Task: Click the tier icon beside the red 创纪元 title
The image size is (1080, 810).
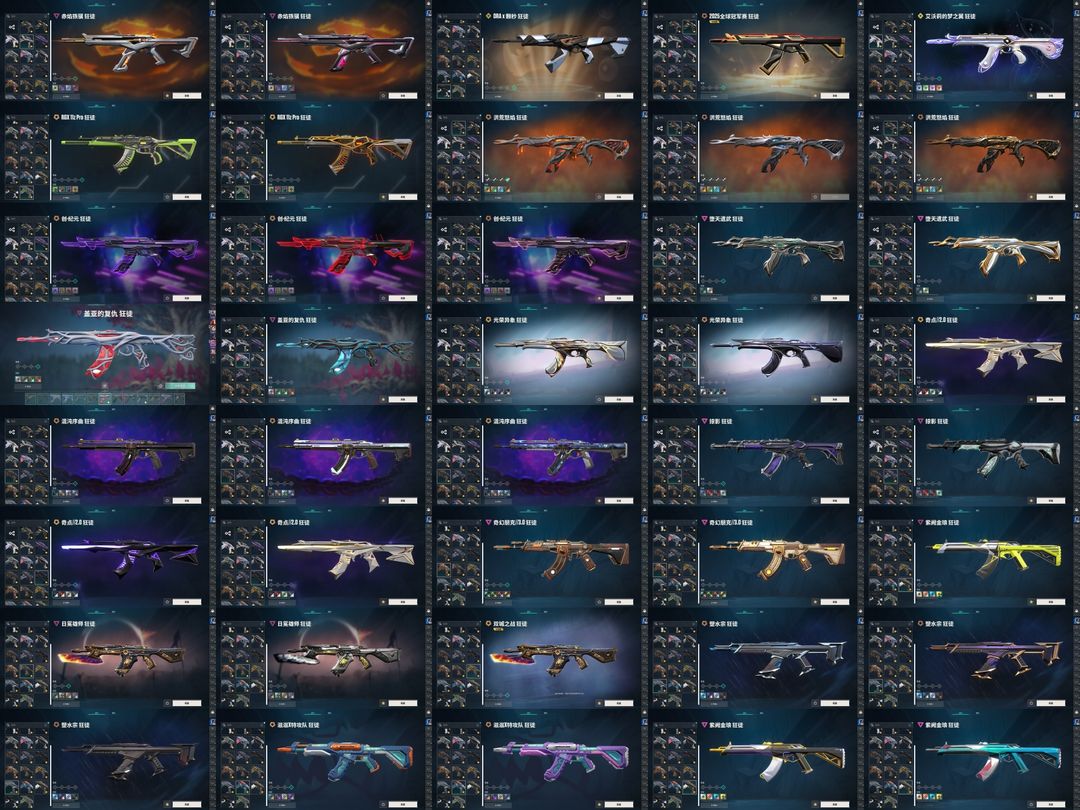Action: pos(272,218)
